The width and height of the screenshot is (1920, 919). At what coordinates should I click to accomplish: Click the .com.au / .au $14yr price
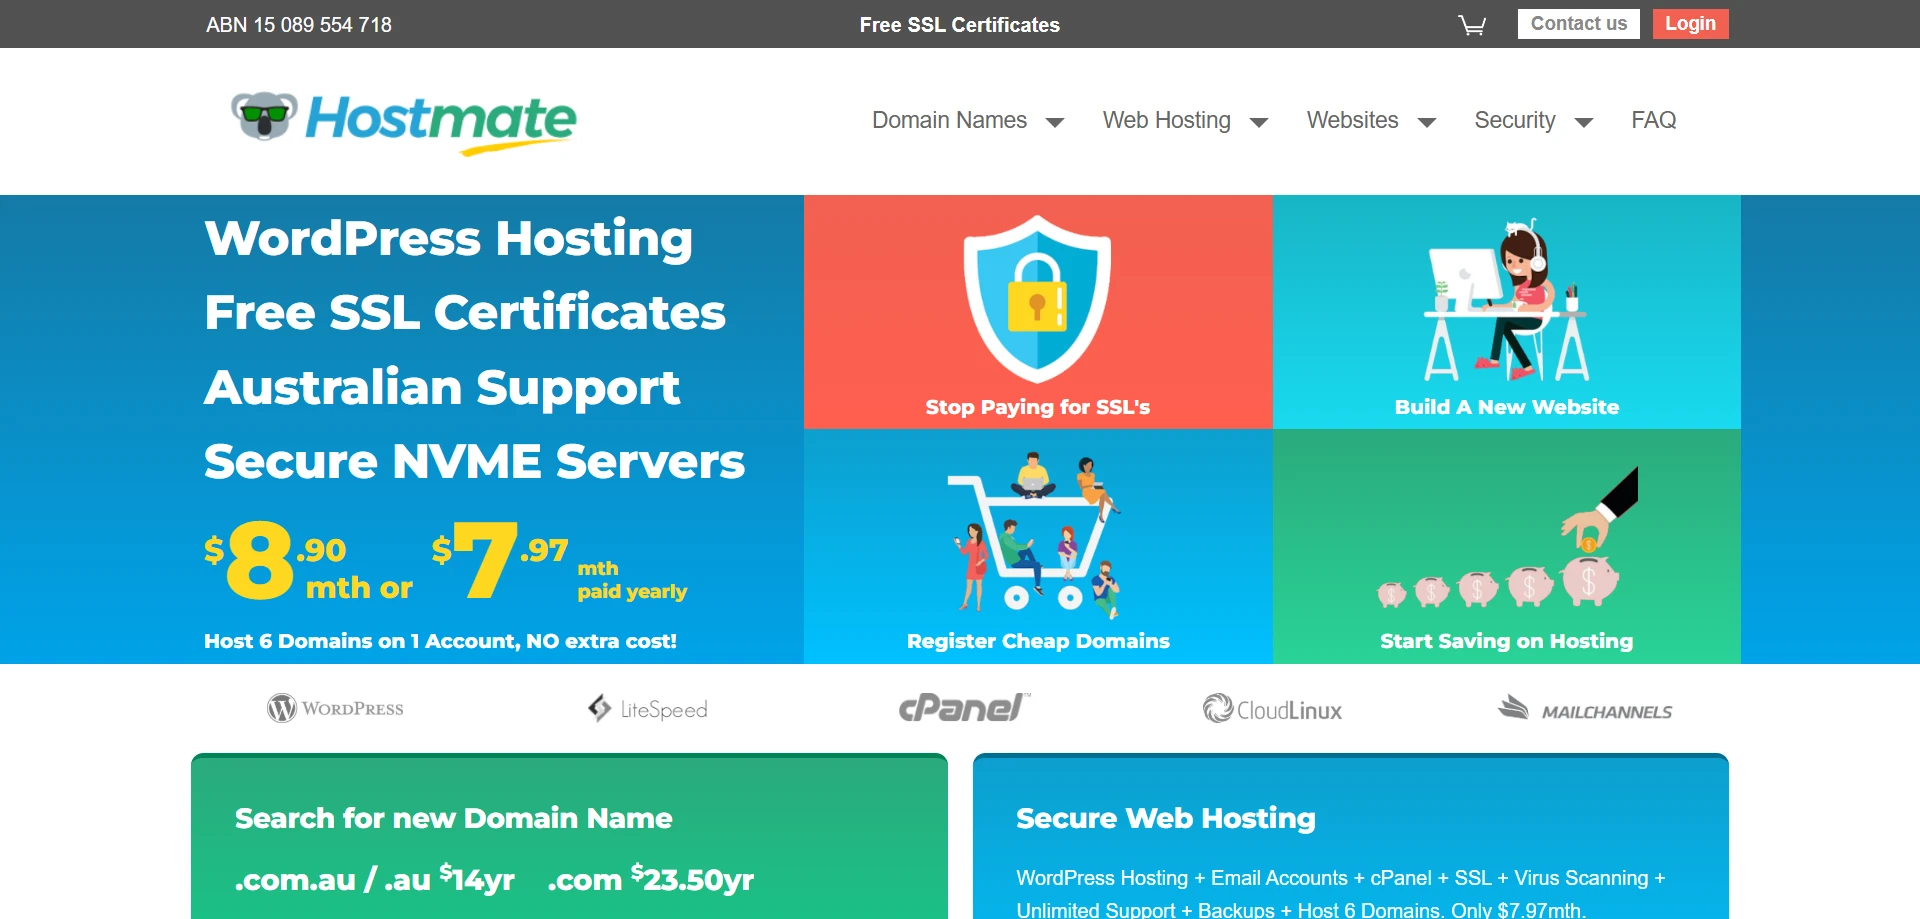click(374, 879)
